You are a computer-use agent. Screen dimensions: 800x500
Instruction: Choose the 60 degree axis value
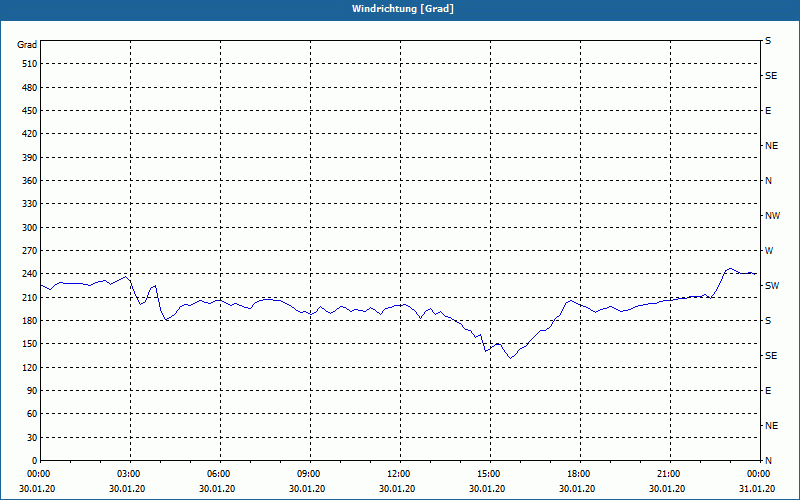coord(33,414)
